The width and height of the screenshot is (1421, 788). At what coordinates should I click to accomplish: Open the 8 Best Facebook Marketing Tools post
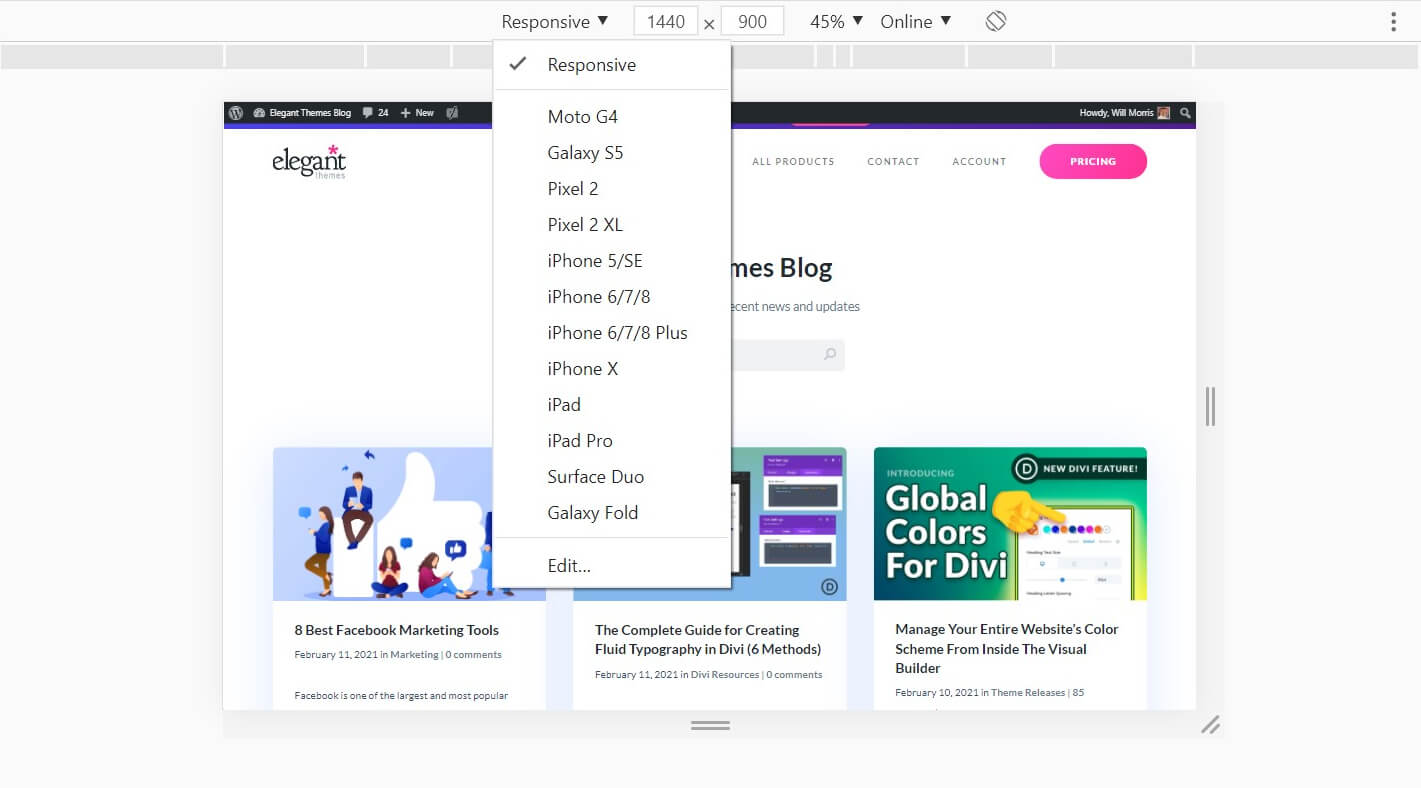tap(396, 630)
